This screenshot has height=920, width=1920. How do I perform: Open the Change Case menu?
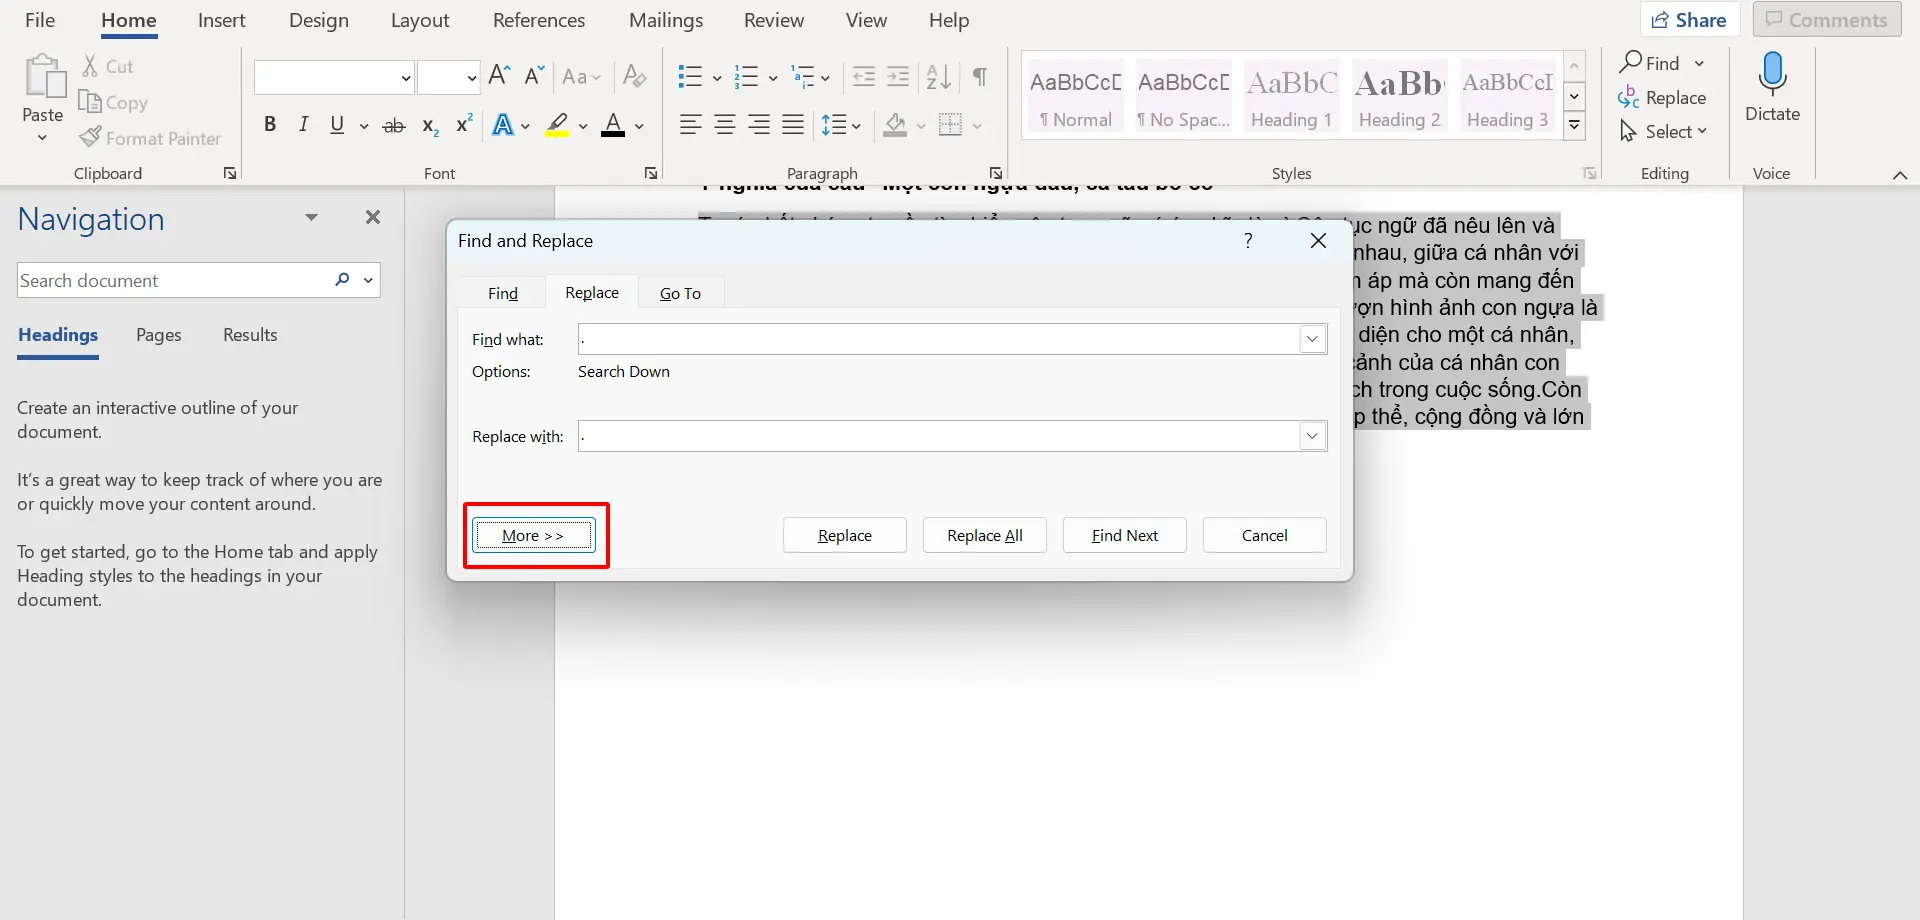tap(581, 77)
